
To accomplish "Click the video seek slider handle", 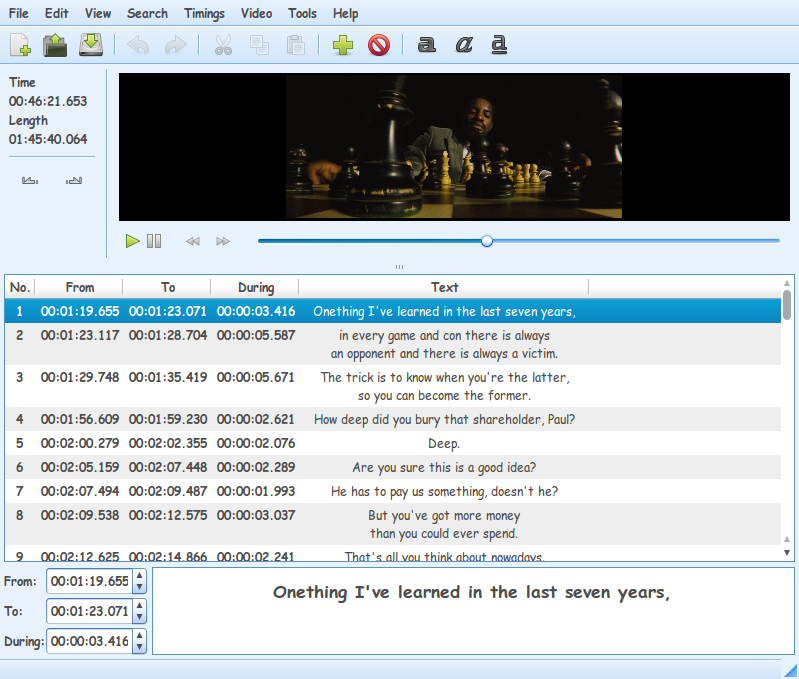I will (x=487, y=241).
